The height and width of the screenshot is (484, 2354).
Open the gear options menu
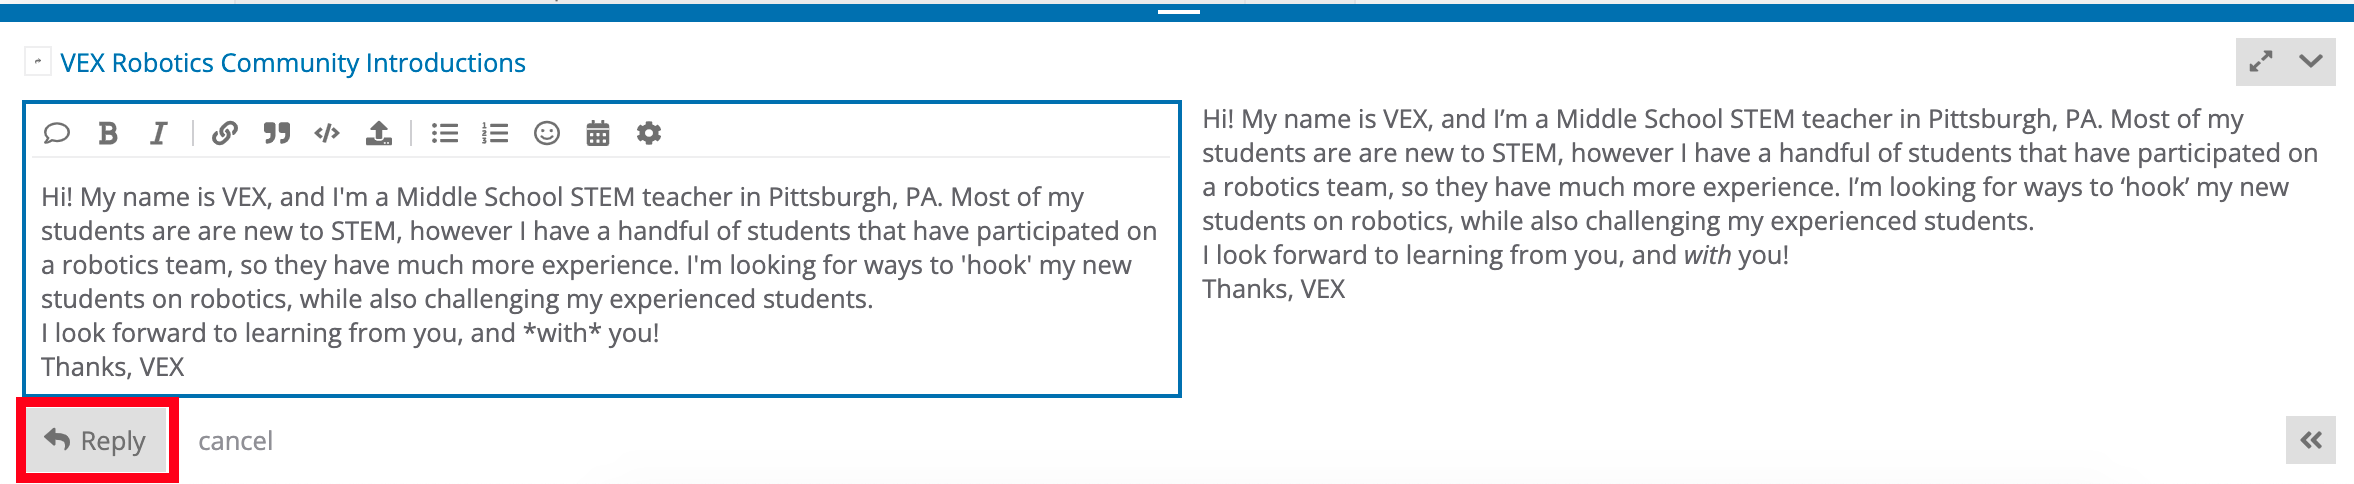click(x=649, y=133)
